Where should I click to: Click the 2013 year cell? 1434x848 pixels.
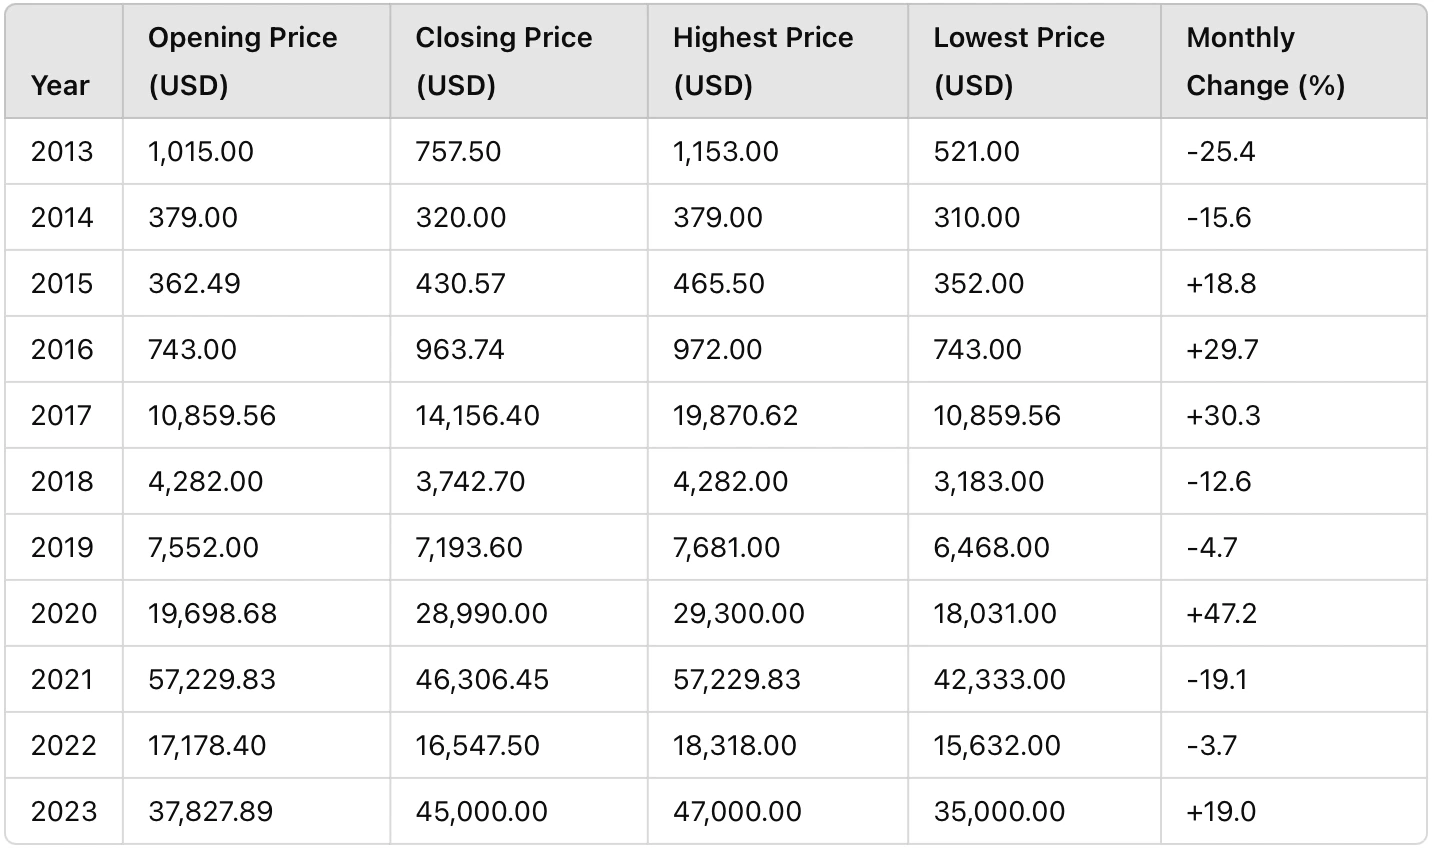coord(62,151)
